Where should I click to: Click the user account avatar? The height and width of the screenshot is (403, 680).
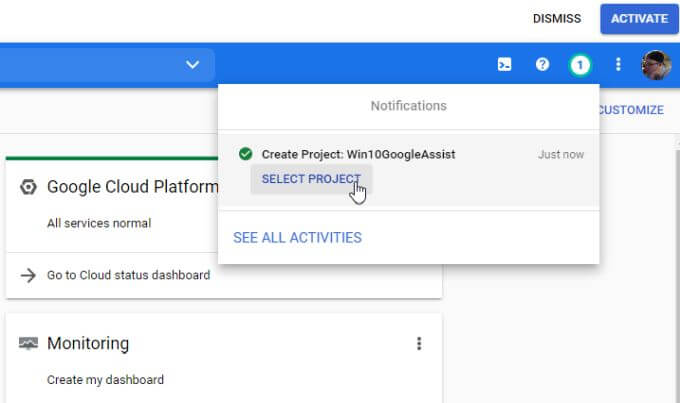(x=656, y=65)
